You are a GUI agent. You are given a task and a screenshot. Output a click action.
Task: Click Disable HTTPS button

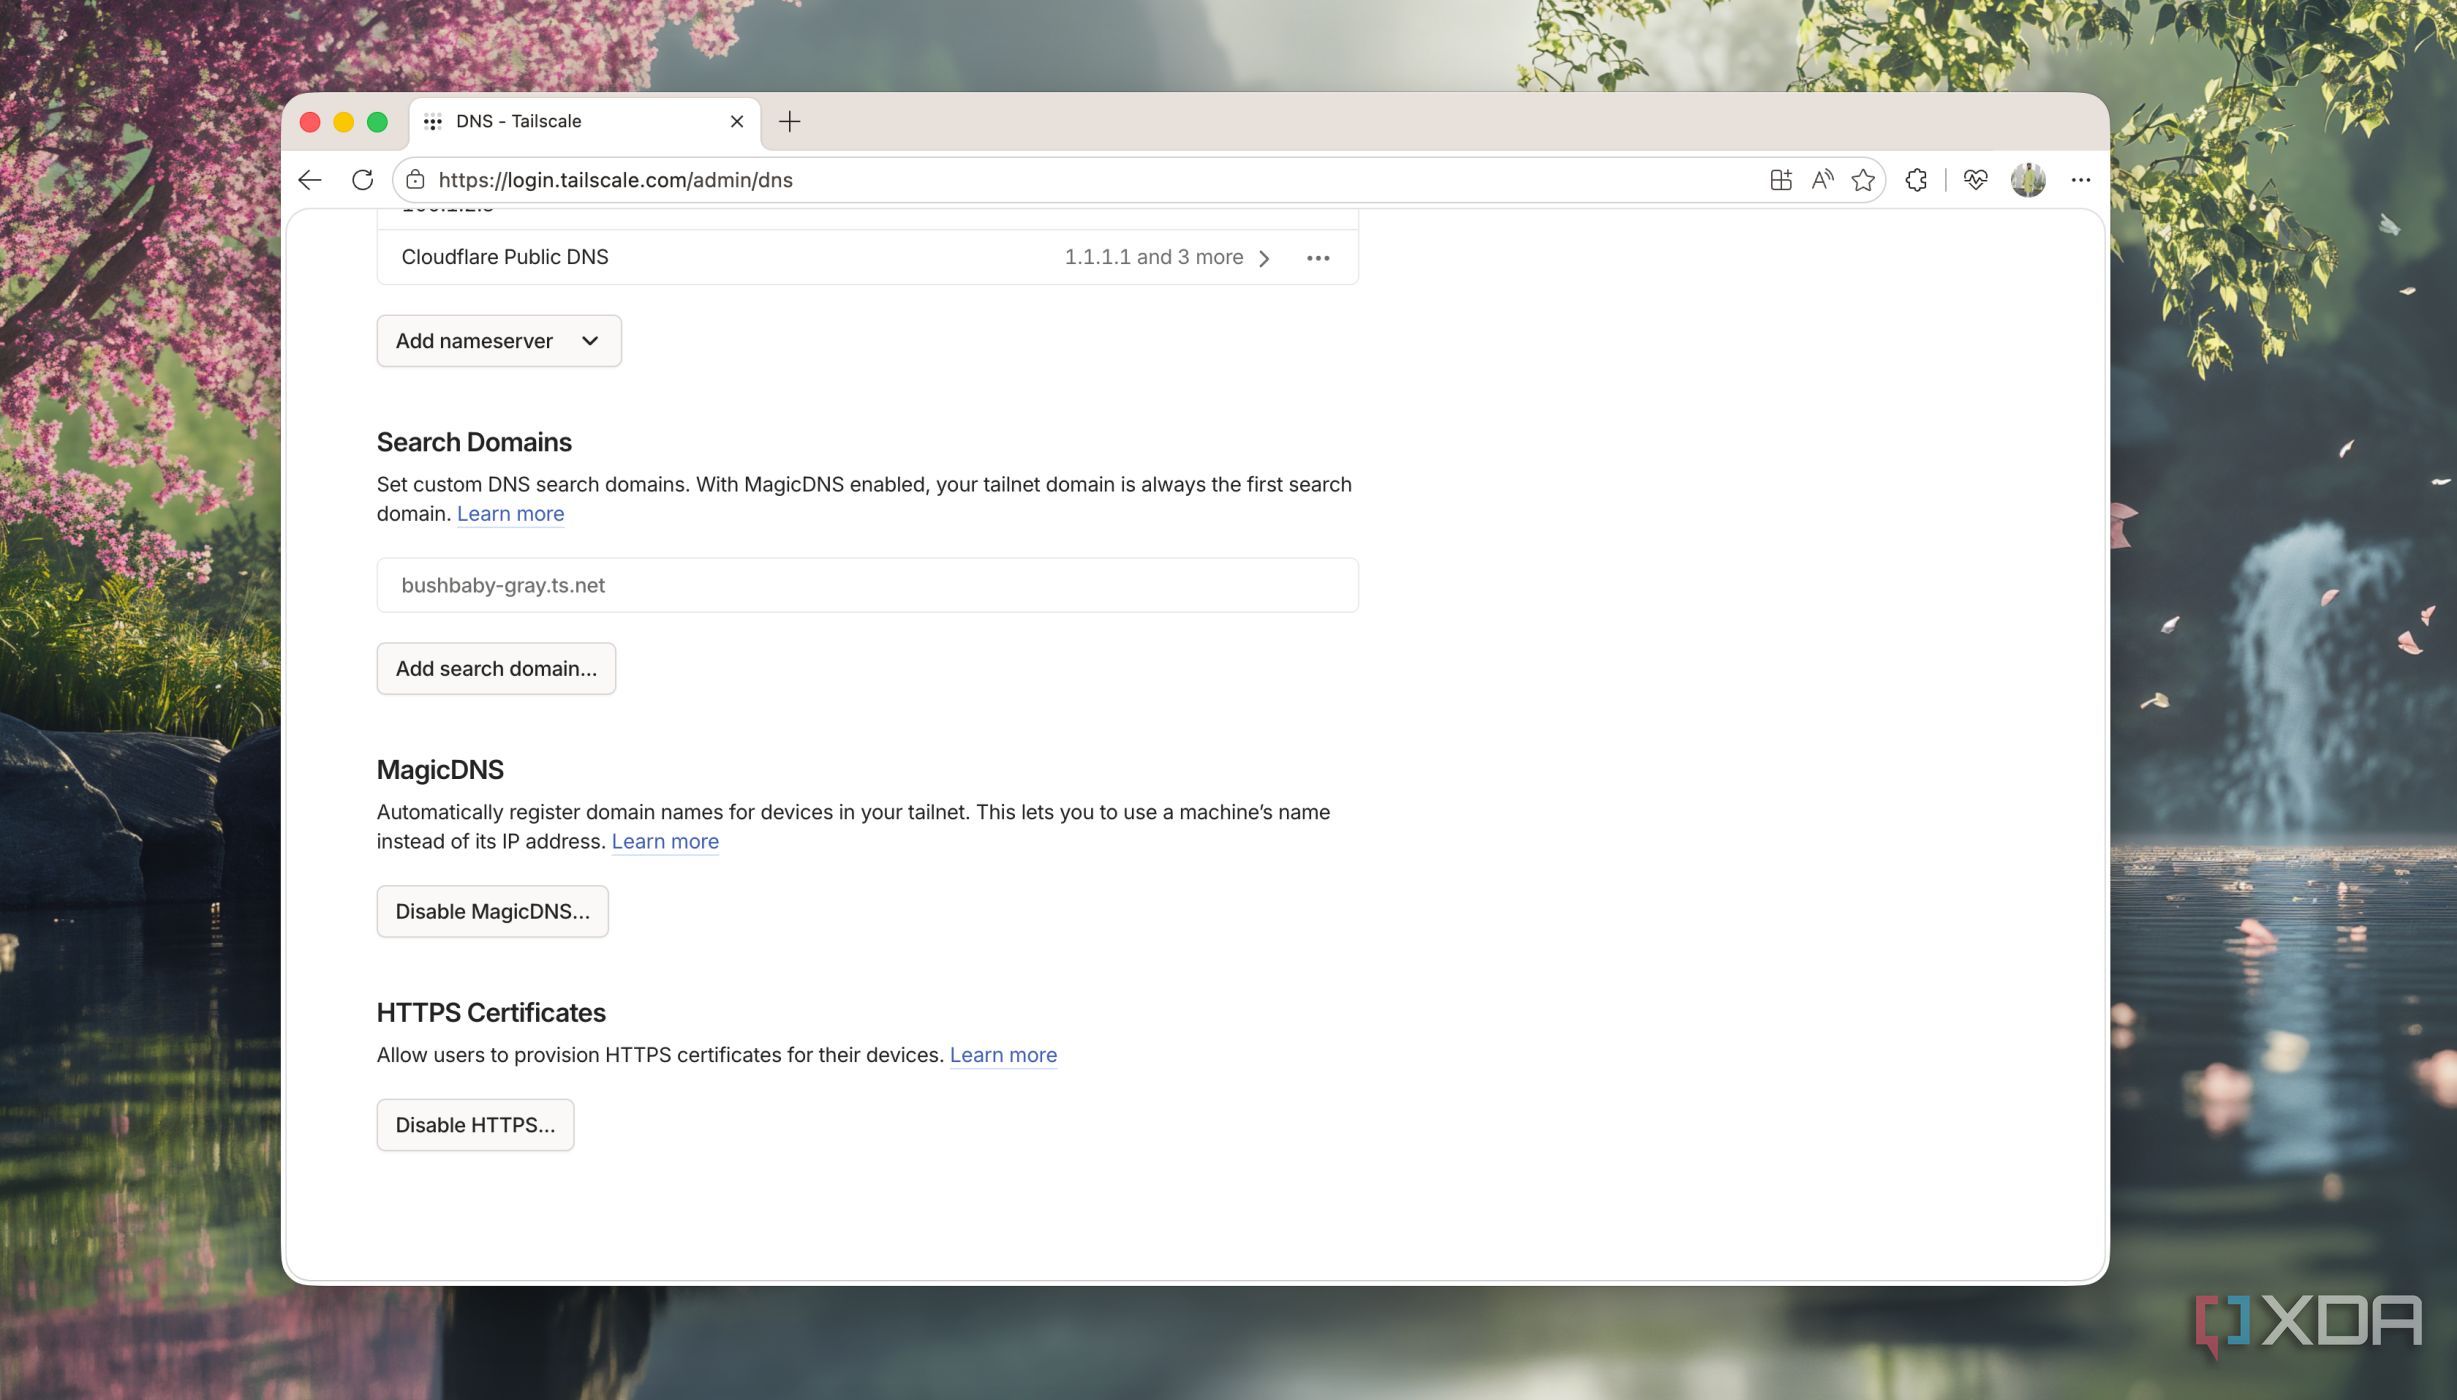click(x=475, y=1125)
